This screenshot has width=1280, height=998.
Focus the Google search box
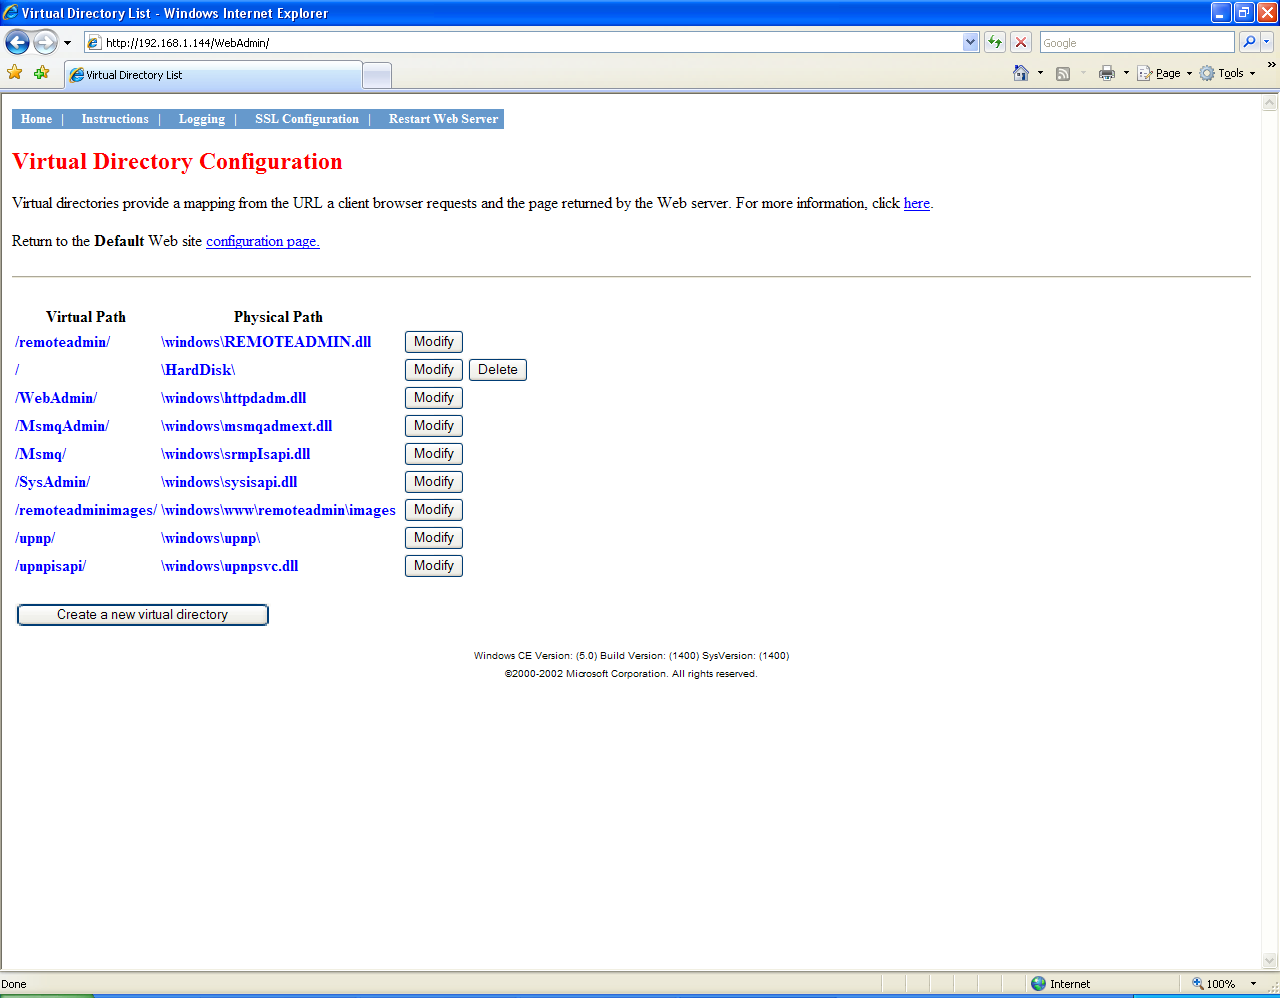(1137, 42)
